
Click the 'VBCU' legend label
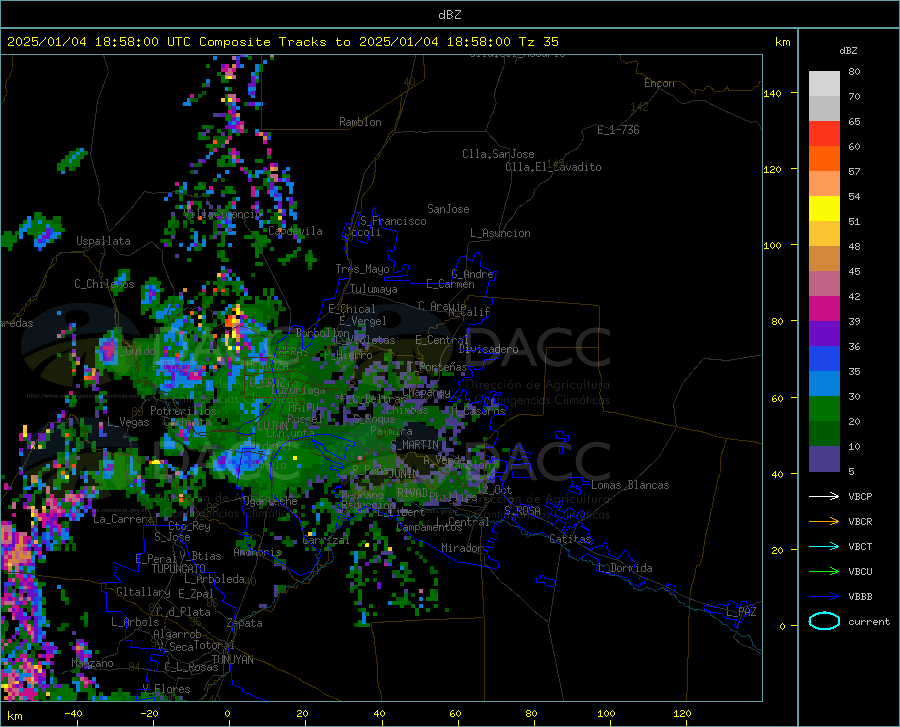(860, 572)
